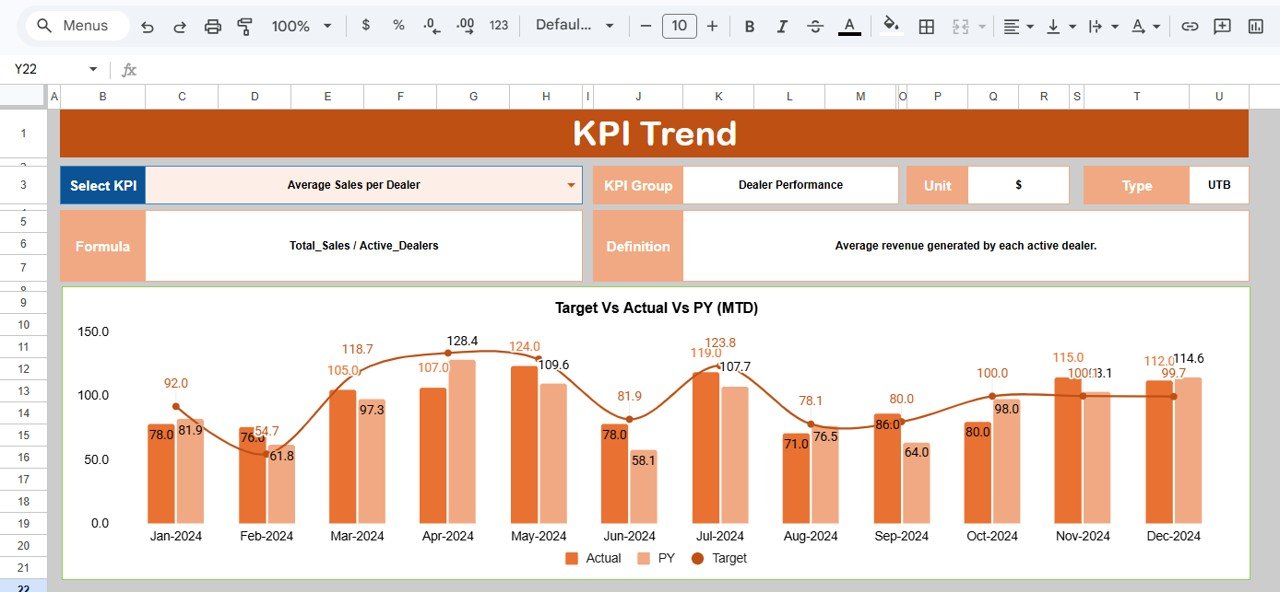Toggle italic formatting

tap(781, 26)
